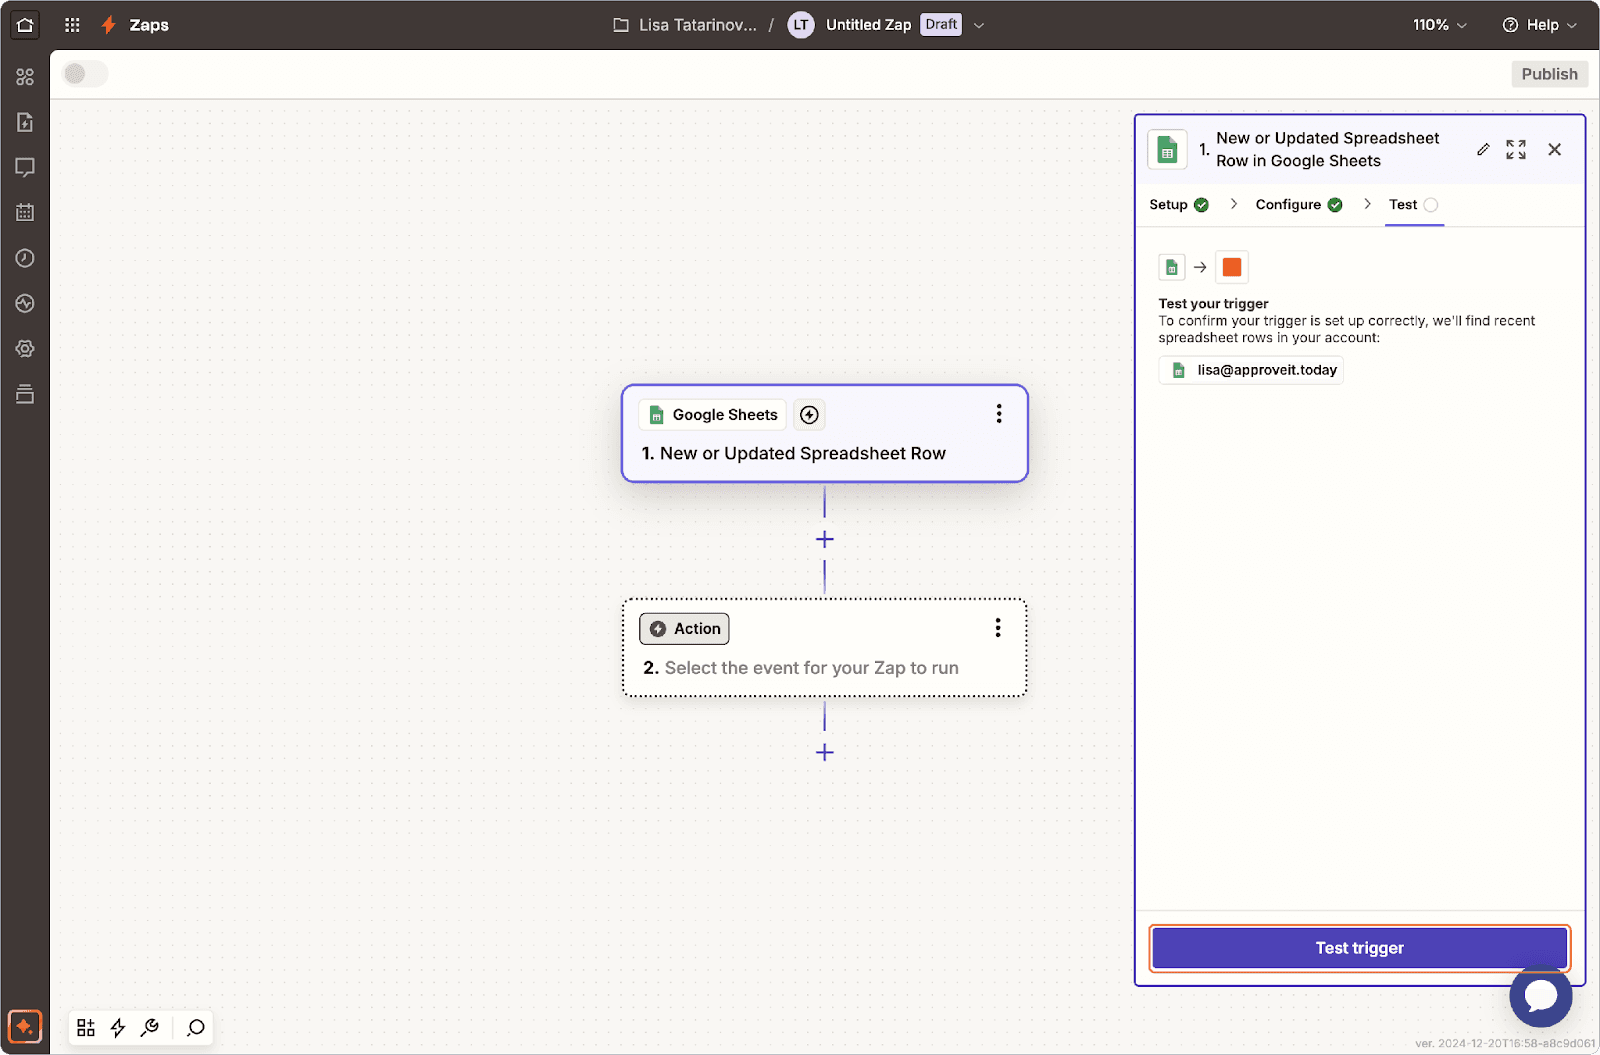Viewport: 1600px width, 1055px height.
Task: Select the 'Select the event for your Zap' step
Action: coord(825,647)
